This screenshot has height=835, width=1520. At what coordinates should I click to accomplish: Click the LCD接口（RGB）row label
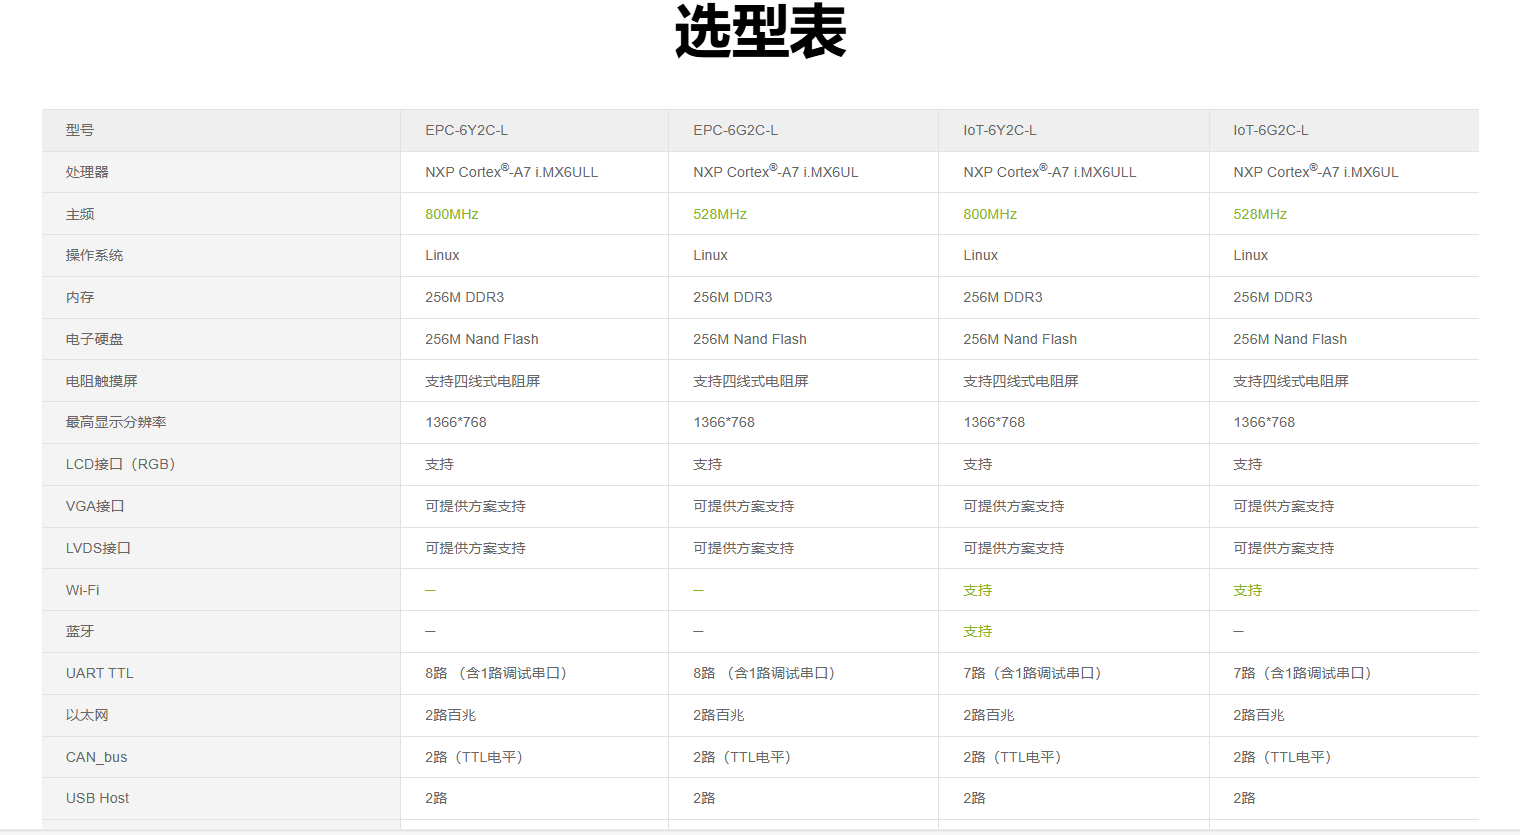click(x=120, y=464)
